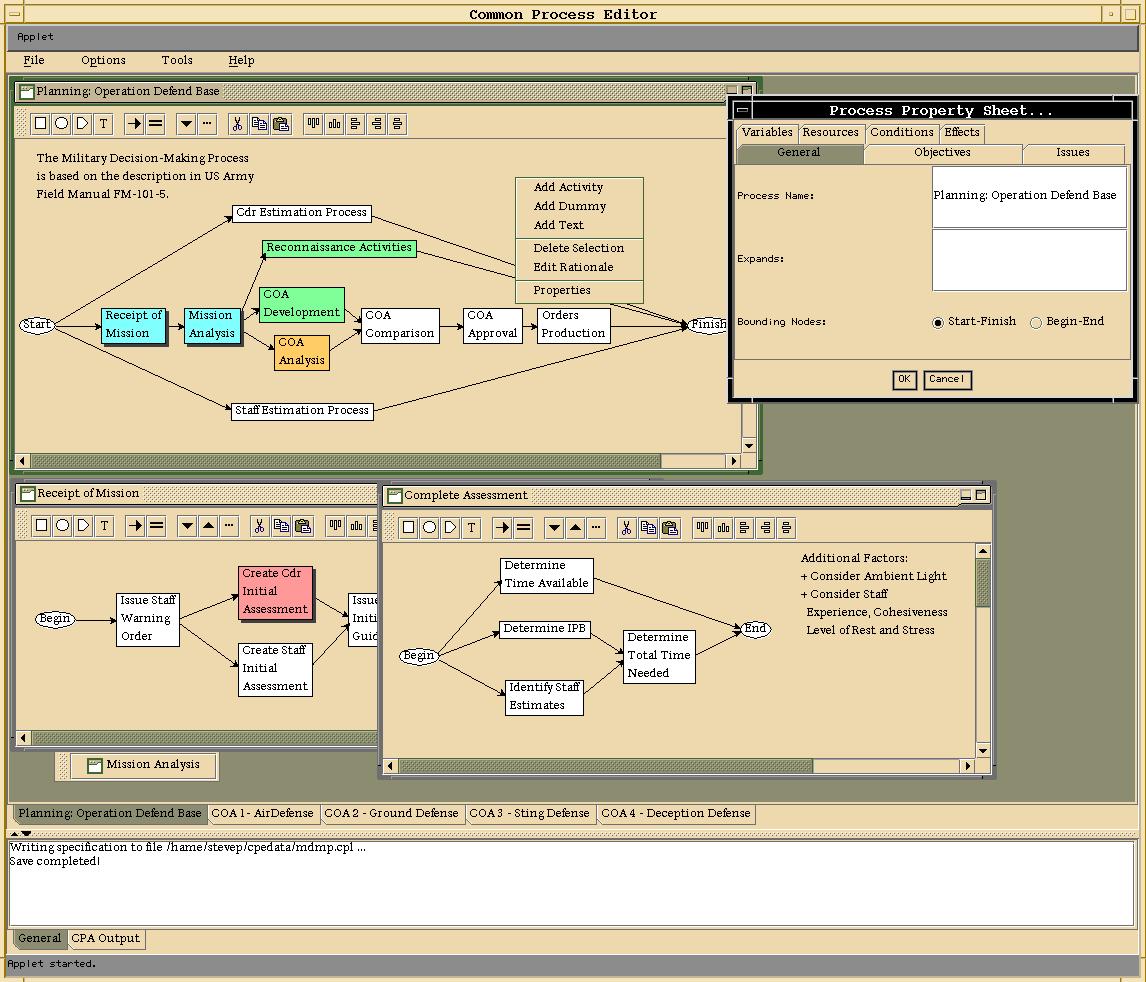
Task: Click the copy icon in Receipt of Mission toolbar
Action: click(x=281, y=526)
